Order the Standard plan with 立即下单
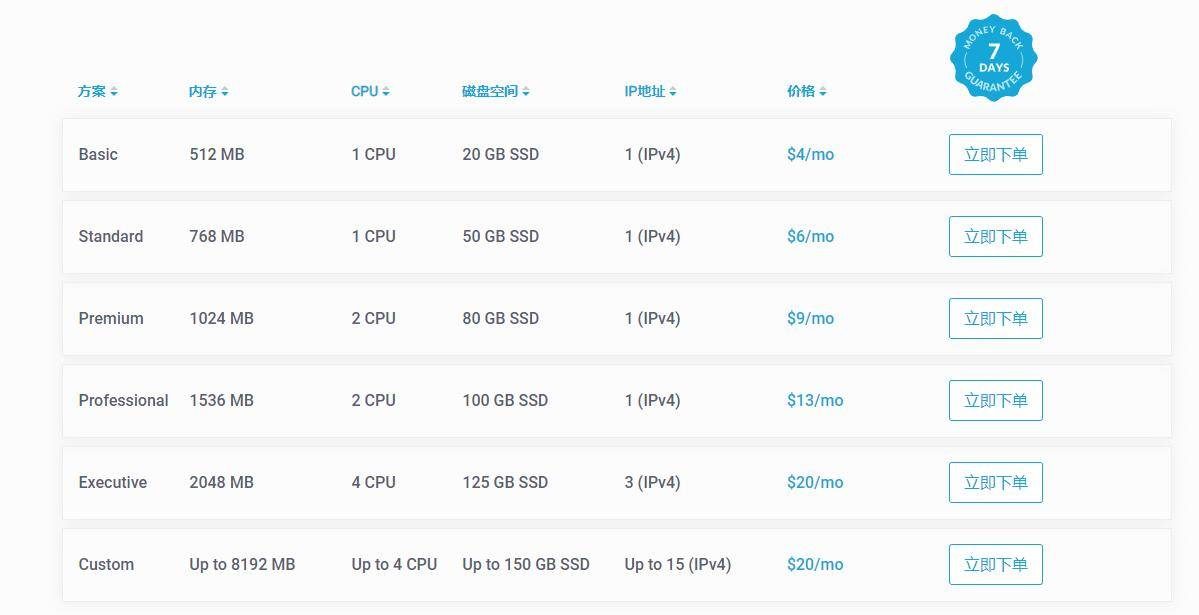1199x615 pixels. click(x=996, y=236)
